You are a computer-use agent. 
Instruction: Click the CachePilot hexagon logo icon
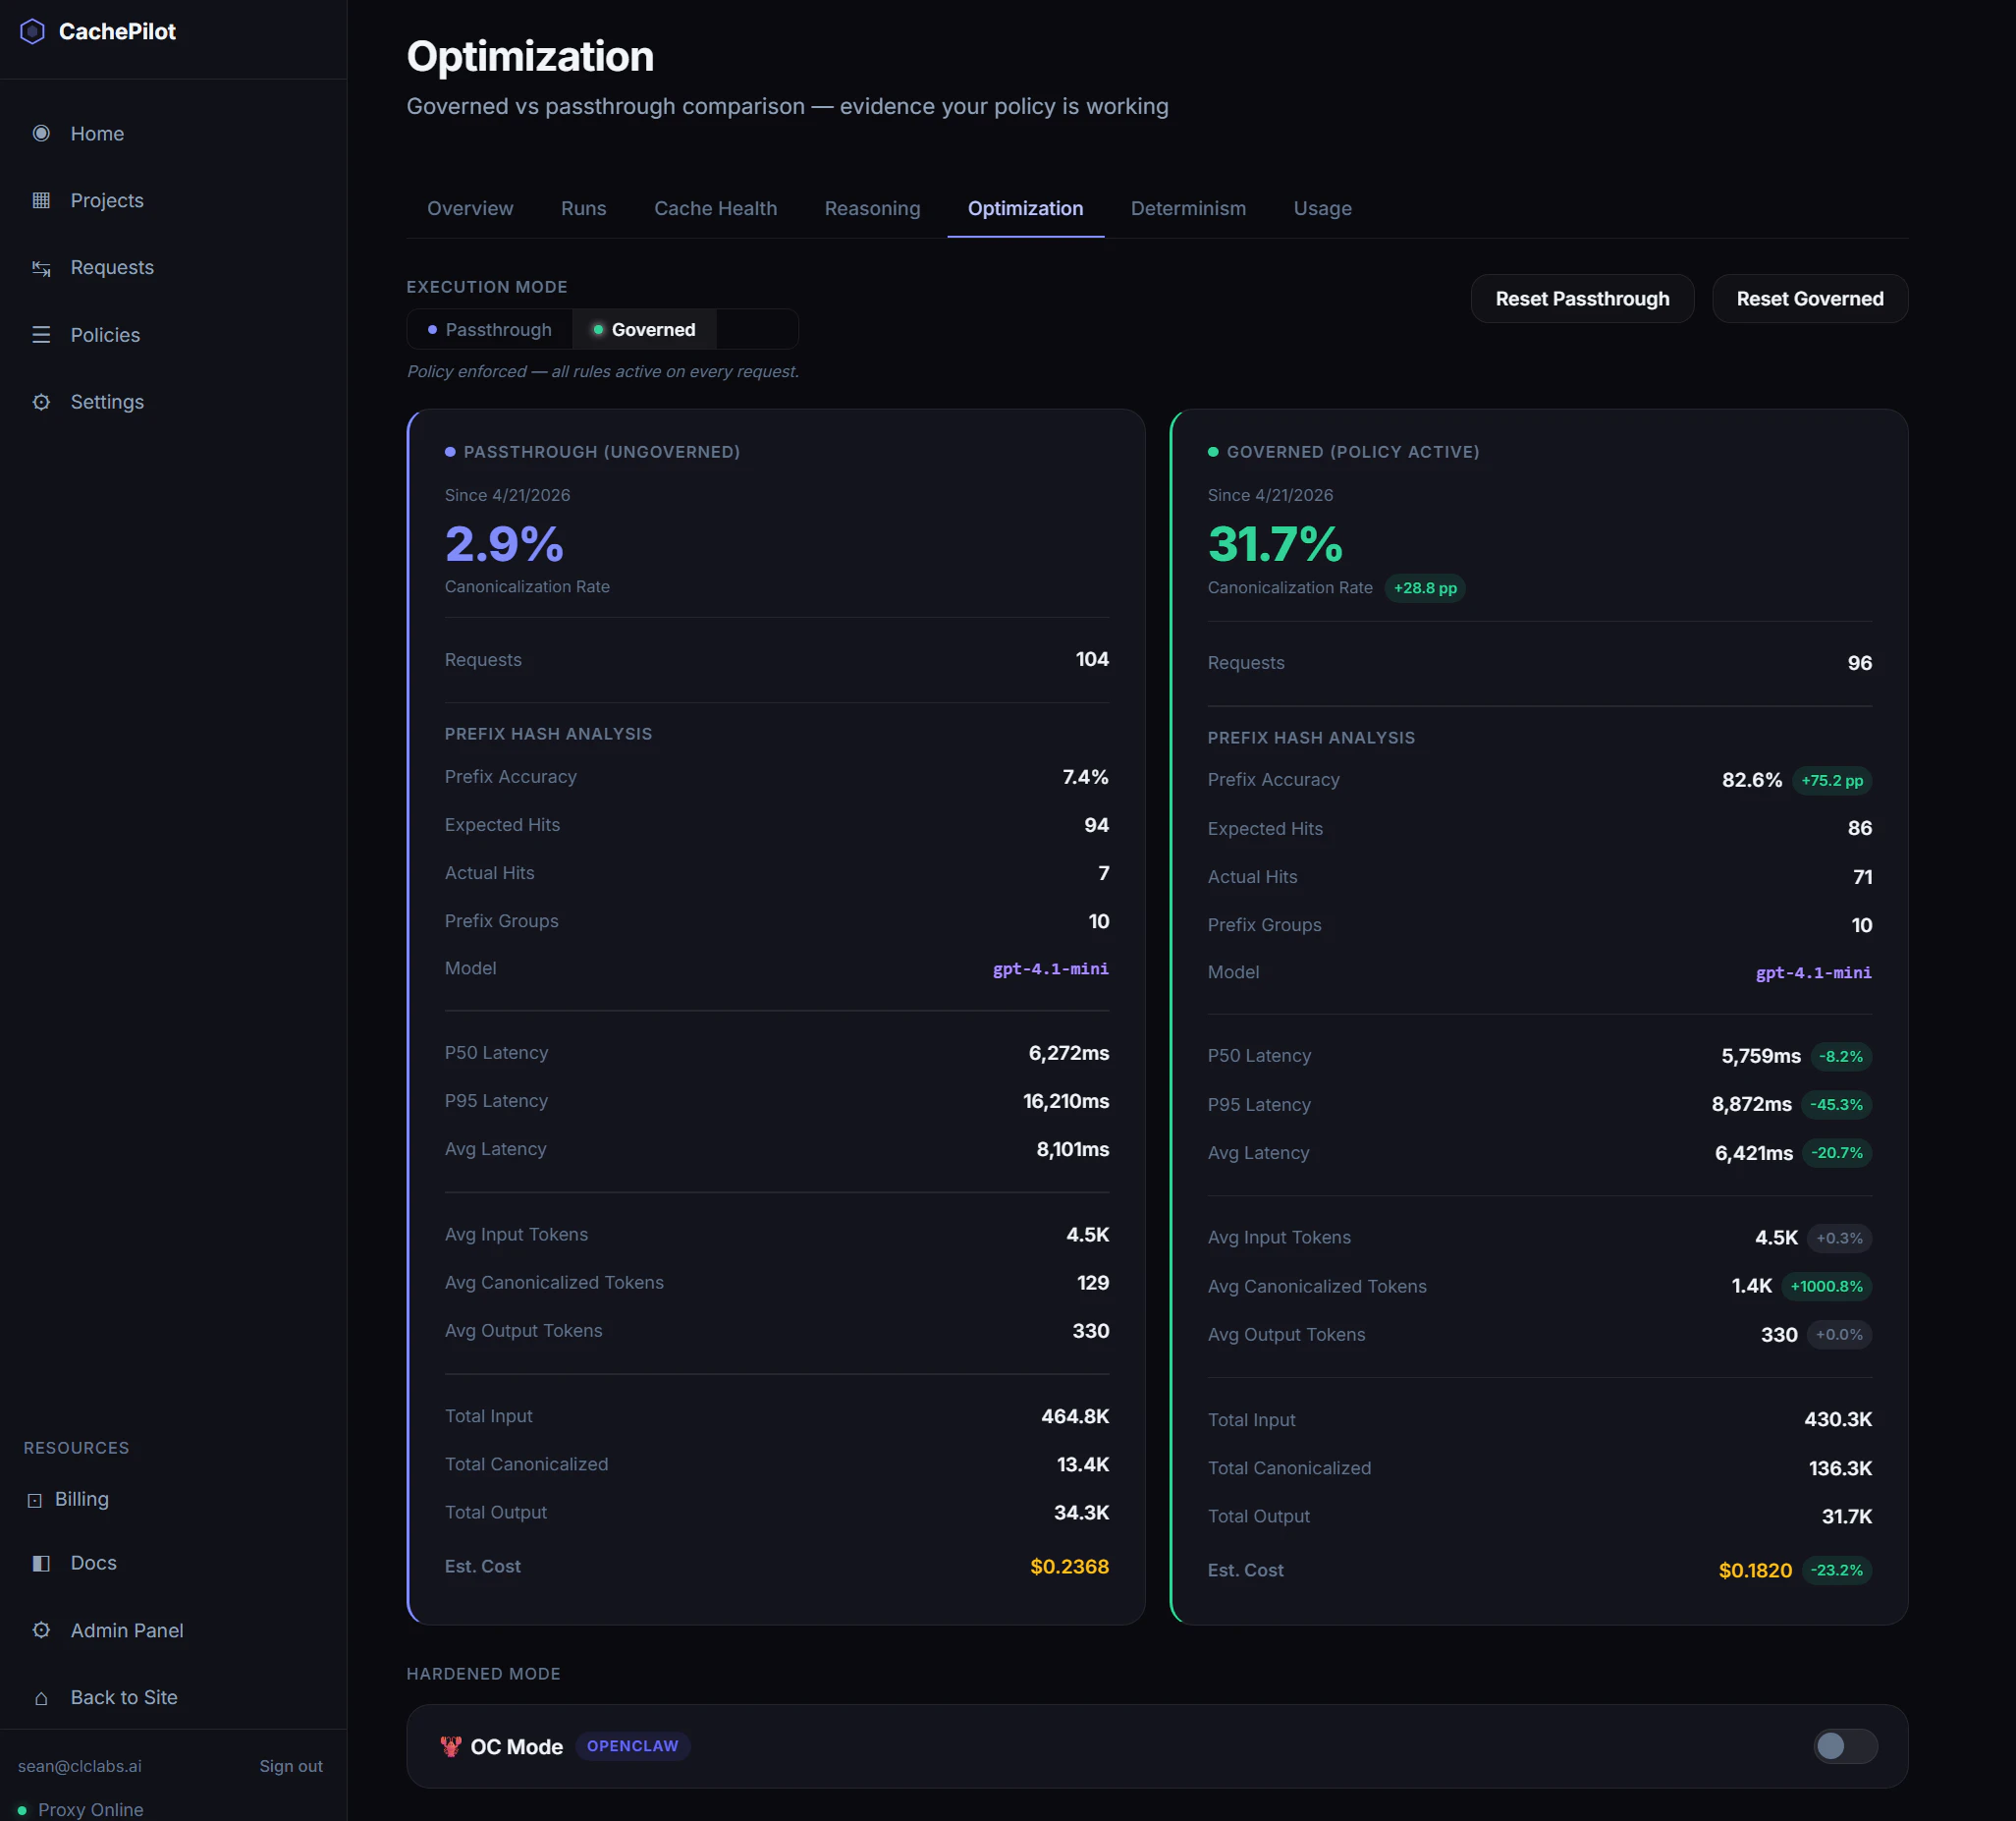click(32, 32)
